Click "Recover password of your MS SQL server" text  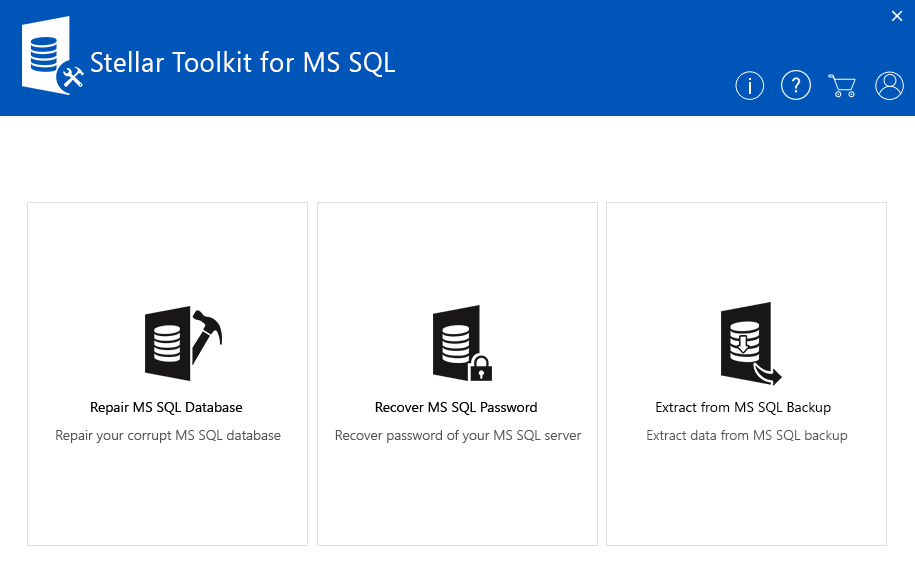[x=458, y=436]
